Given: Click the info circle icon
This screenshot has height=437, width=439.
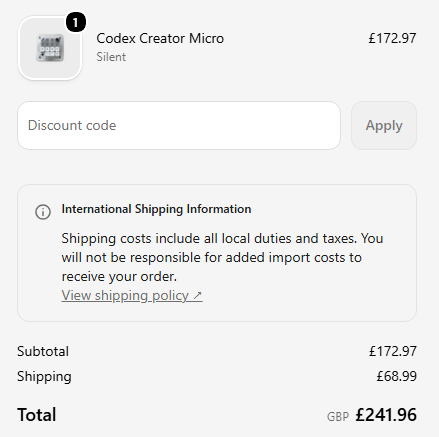Looking at the screenshot, I should click(x=43, y=212).
